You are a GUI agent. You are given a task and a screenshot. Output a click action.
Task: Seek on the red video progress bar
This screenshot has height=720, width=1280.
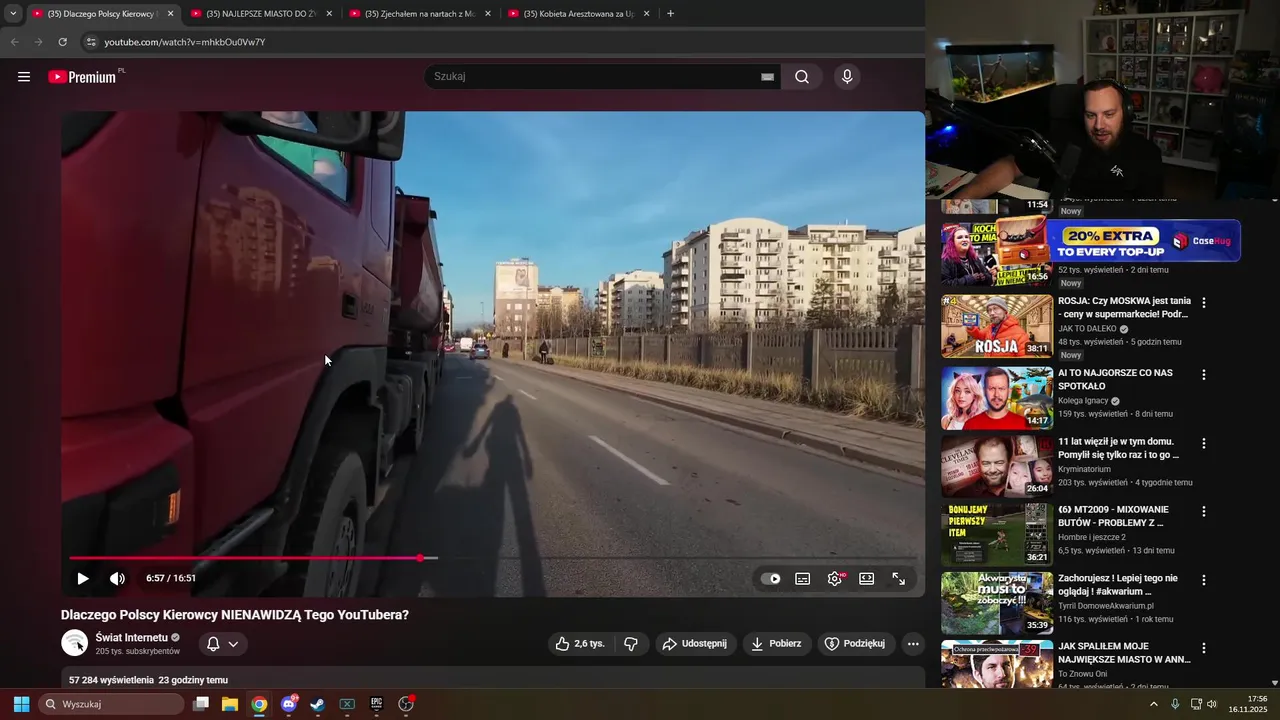(493, 558)
